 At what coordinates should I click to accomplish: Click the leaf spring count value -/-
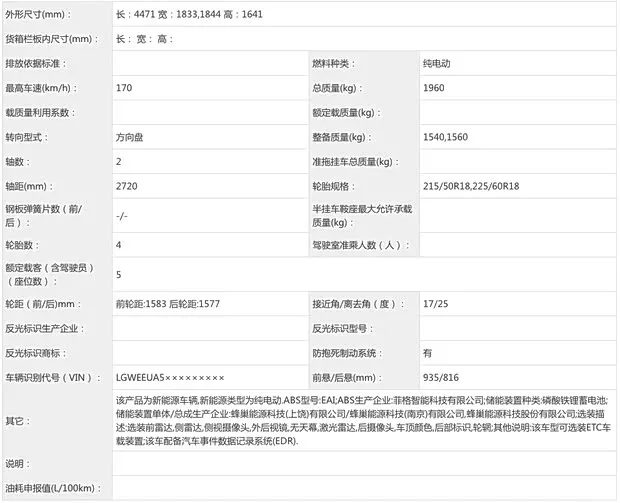pyautogui.click(x=122, y=216)
